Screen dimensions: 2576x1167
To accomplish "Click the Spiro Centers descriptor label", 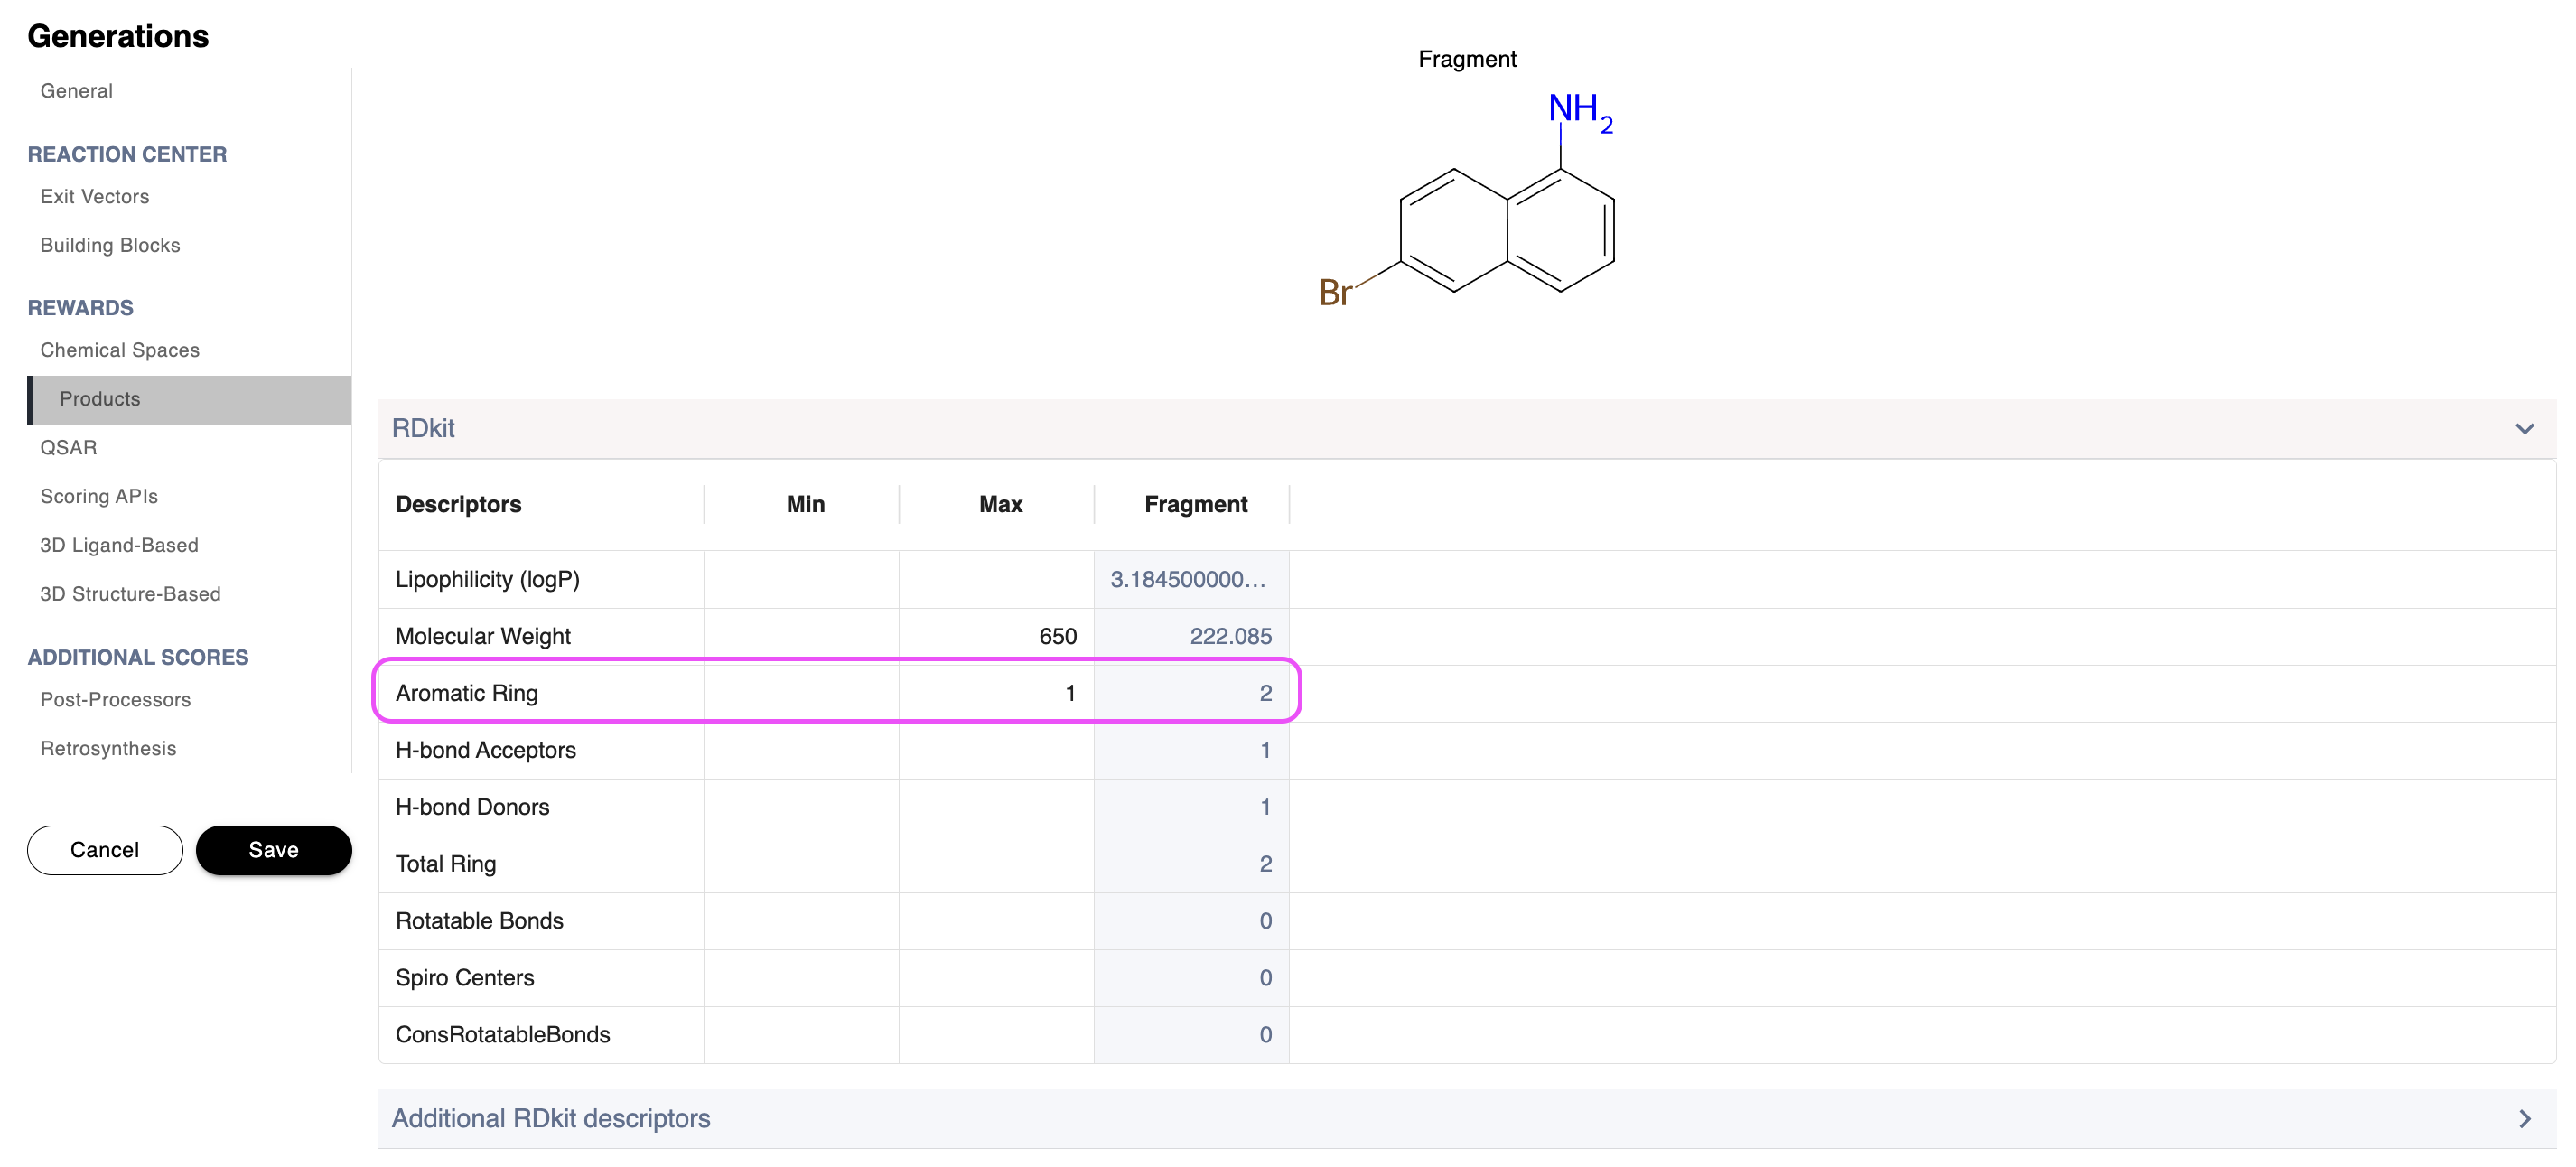I will (465, 979).
